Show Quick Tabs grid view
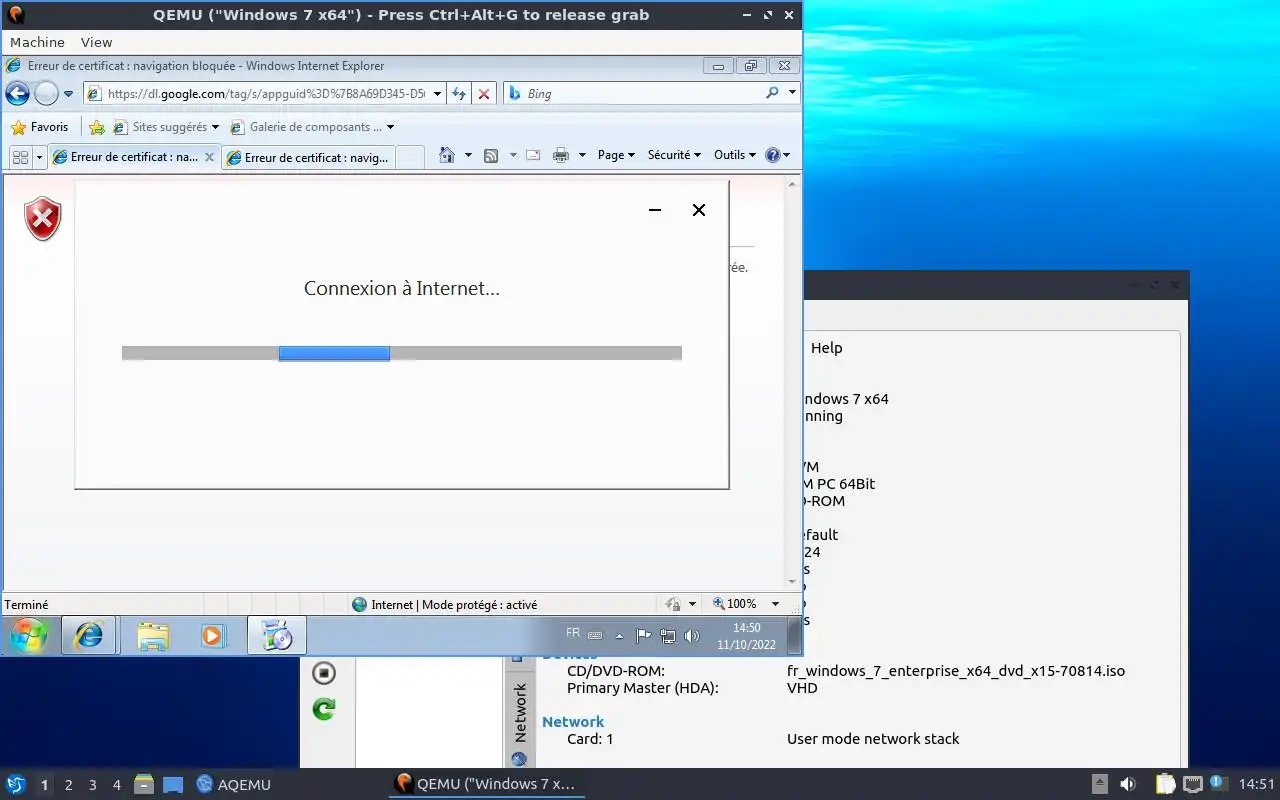Screen dimensions: 1280x800 [x=21, y=157]
